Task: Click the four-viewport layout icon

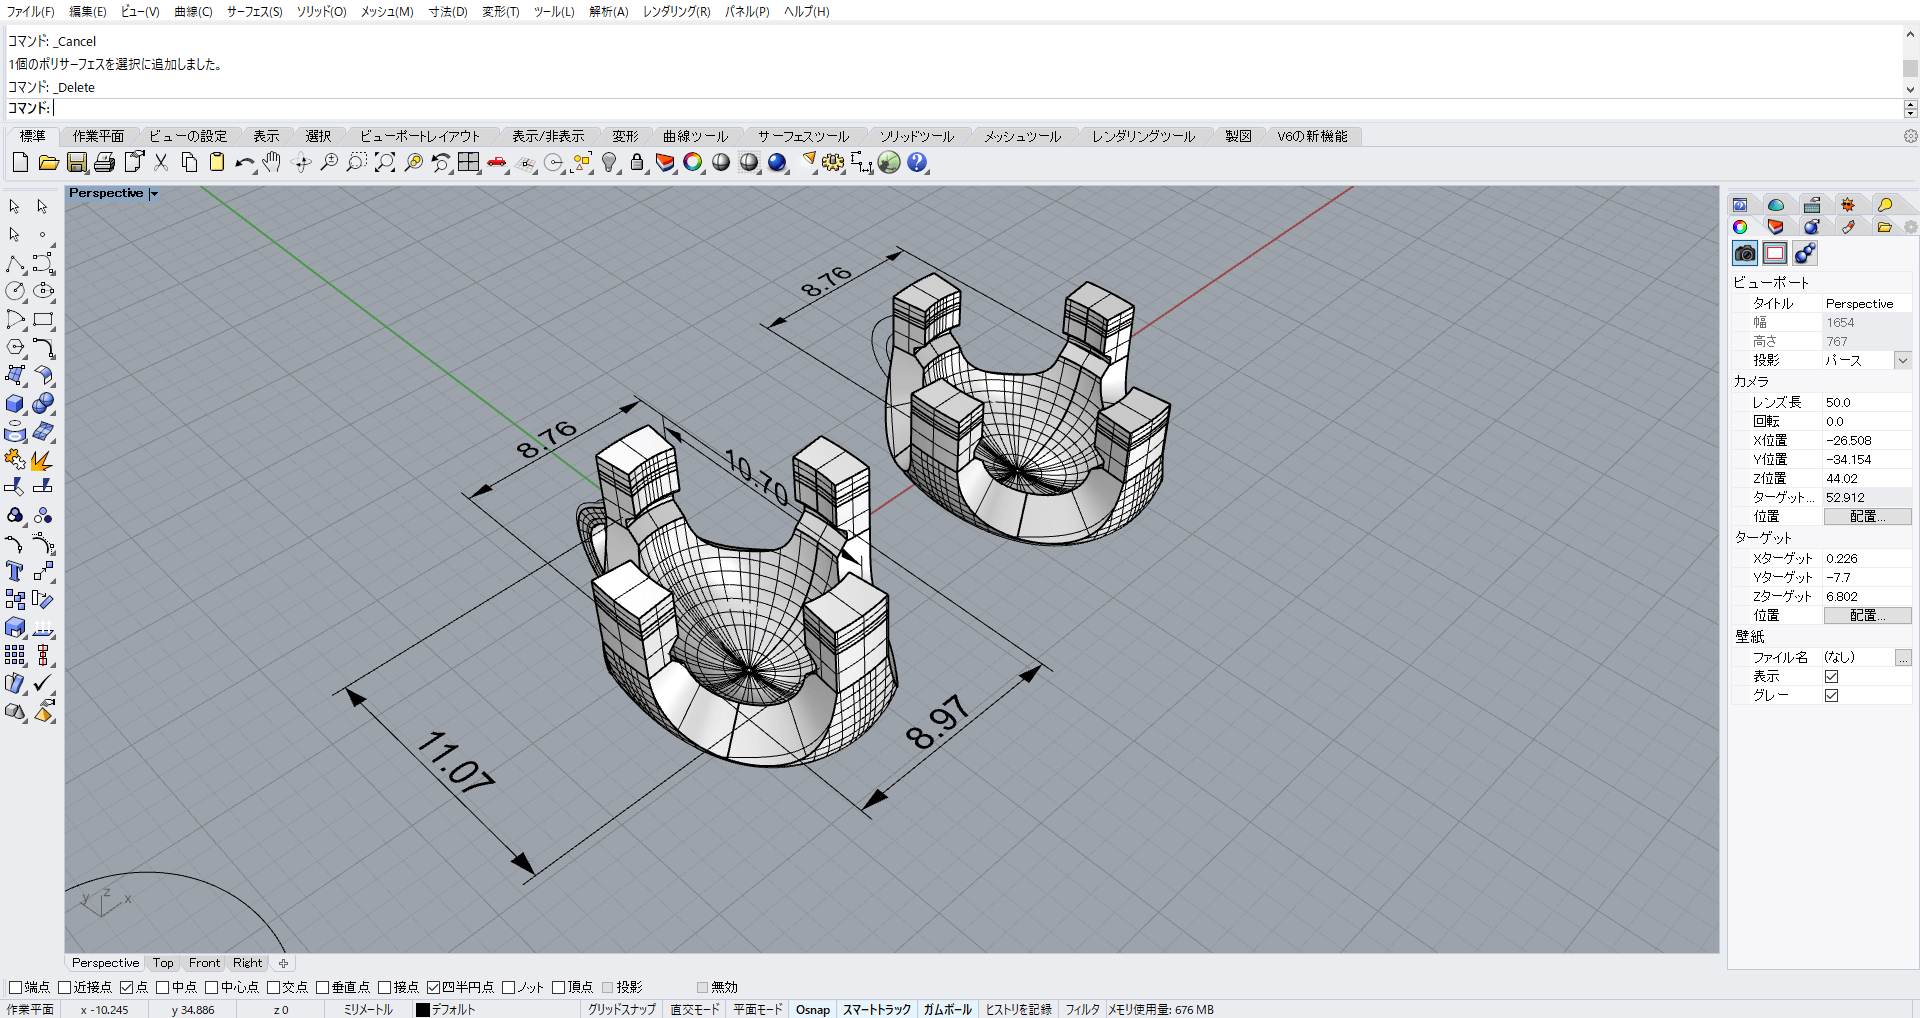Action: tap(469, 162)
